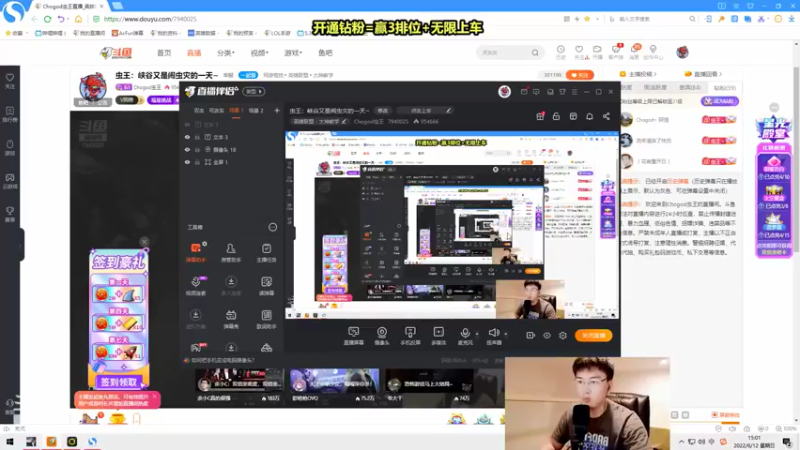The image size is (800, 450).
Task: Click 修改 button next to stream title
Action: 382,111
